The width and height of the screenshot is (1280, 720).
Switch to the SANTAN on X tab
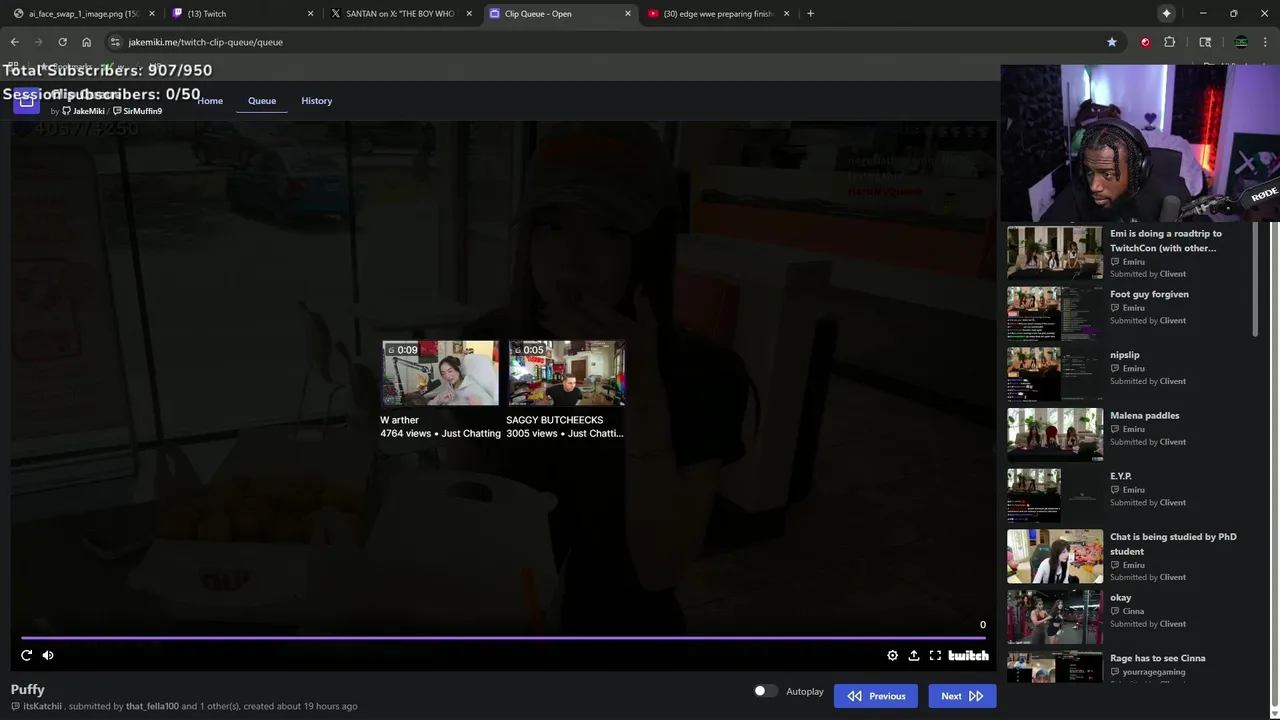[x=400, y=14]
